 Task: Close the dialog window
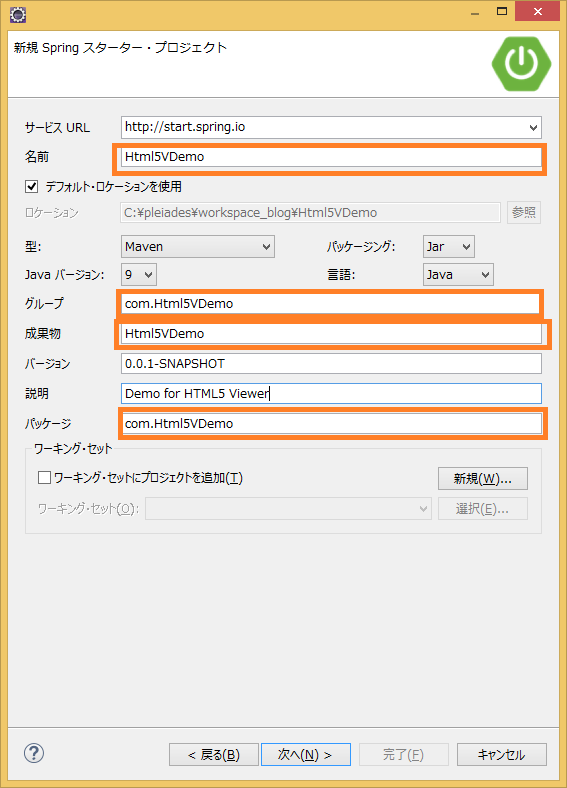tap(537, 12)
